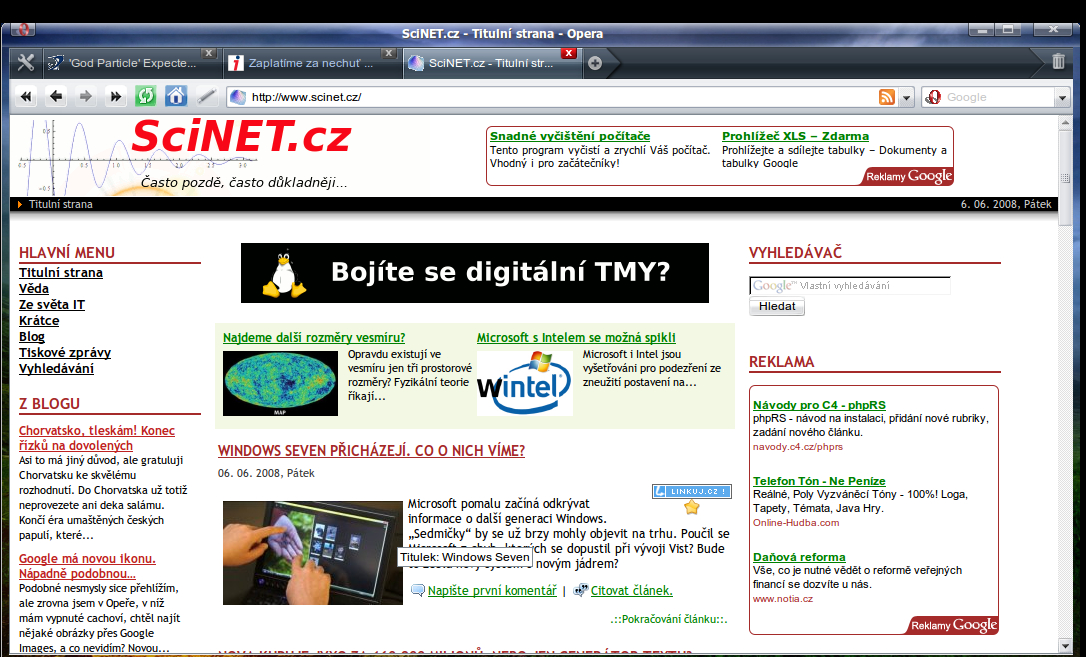Subscribe via the orange RSS feed icon
1086x657 pixels.
[x=887, y=97]
